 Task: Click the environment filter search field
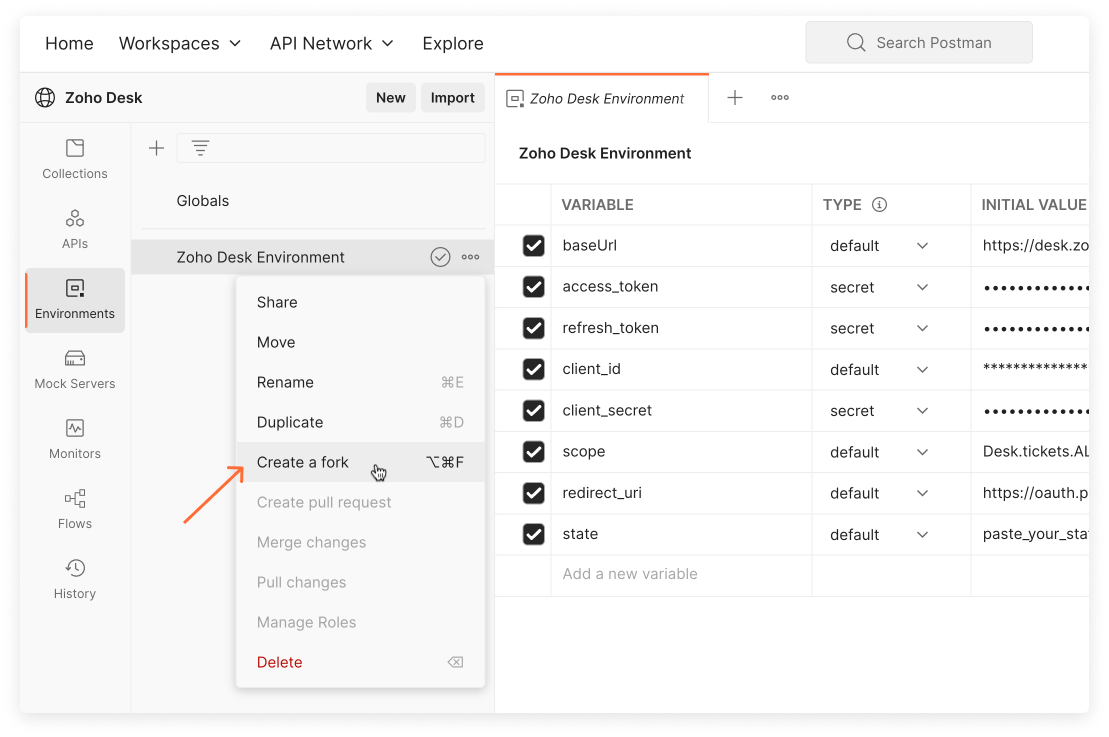coord(331,148)
